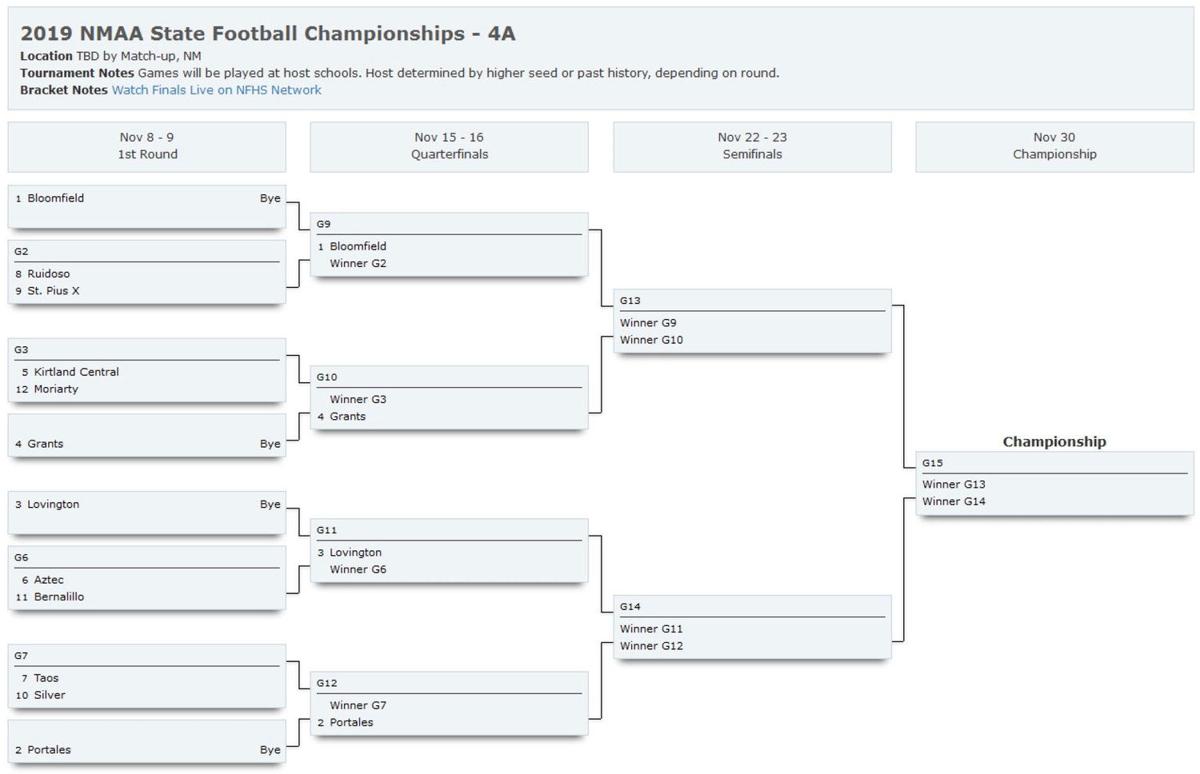Click Grants in the 1st Round bye box
Screen dimensions: 1200x774
(46, 444)
